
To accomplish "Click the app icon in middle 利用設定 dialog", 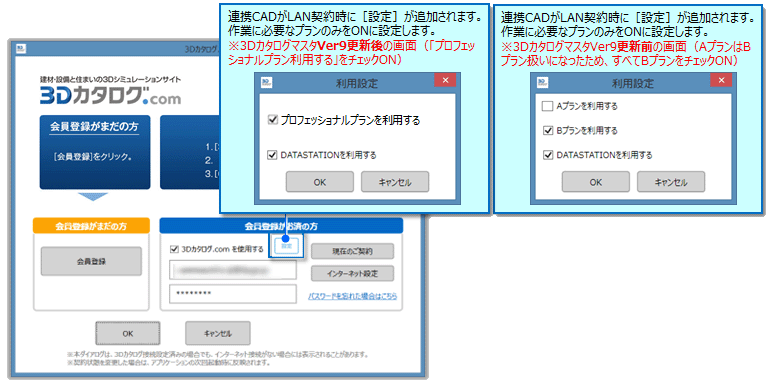I will 267,82.
